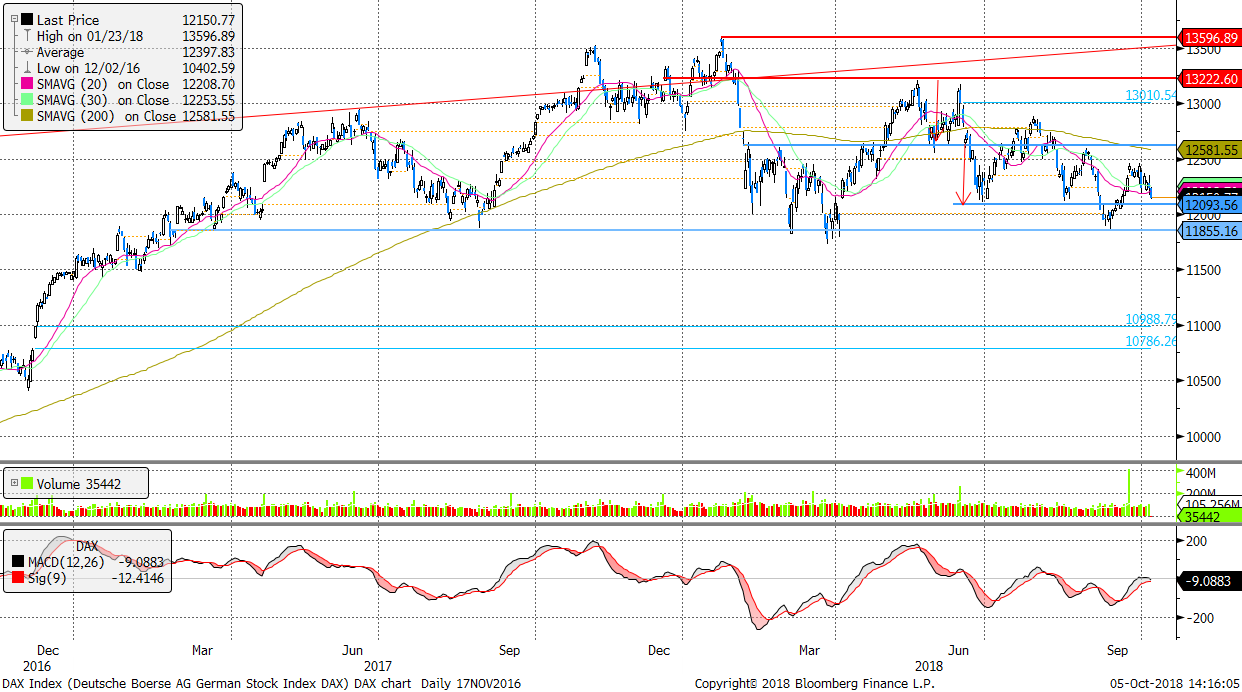Click the light-blue 13010.54 level label

[x=1151, y=96]
